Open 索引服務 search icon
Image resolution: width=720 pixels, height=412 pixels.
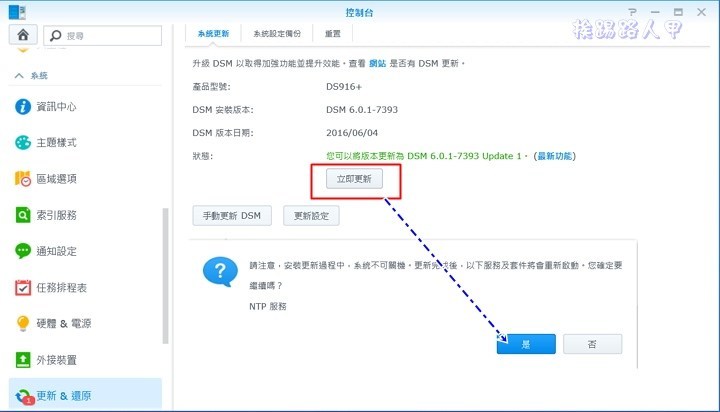tap(22, 215)
